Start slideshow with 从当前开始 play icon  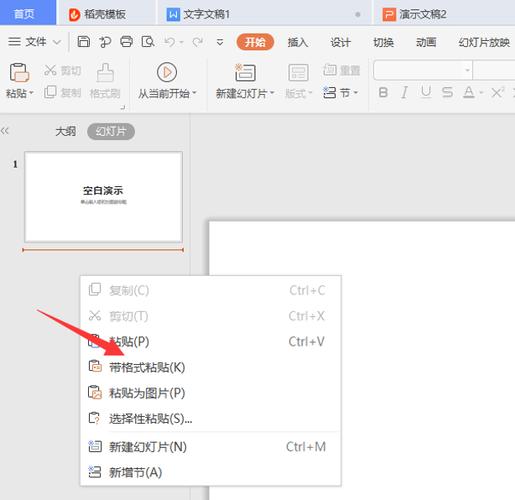(167, 72)
